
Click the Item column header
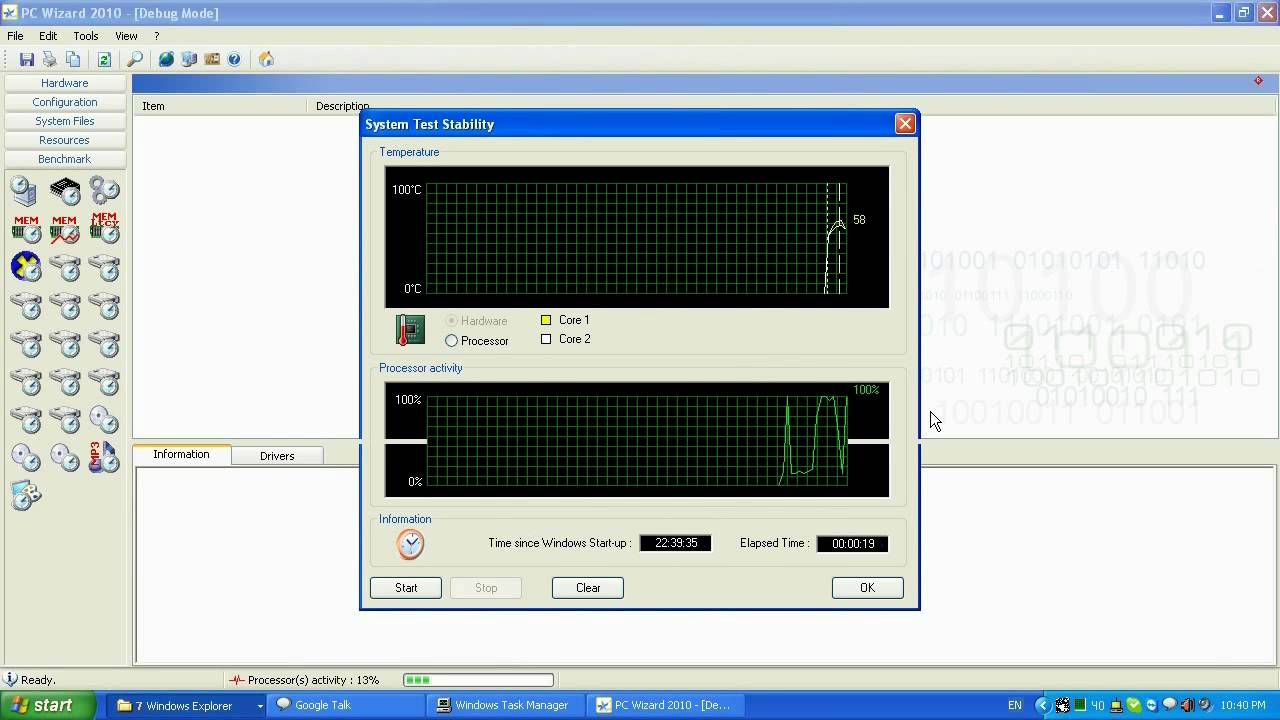click(x=221, y=106)
